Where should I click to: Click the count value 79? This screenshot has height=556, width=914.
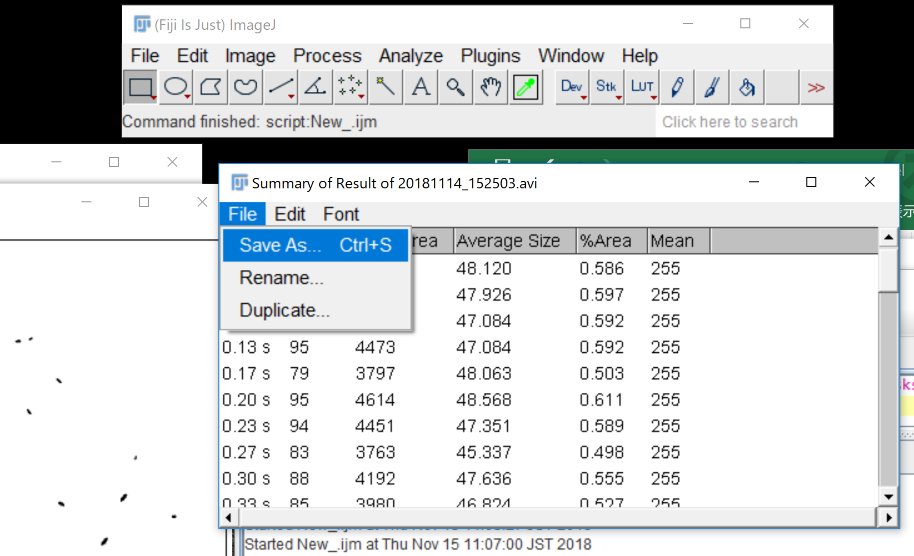coord(299,374)
